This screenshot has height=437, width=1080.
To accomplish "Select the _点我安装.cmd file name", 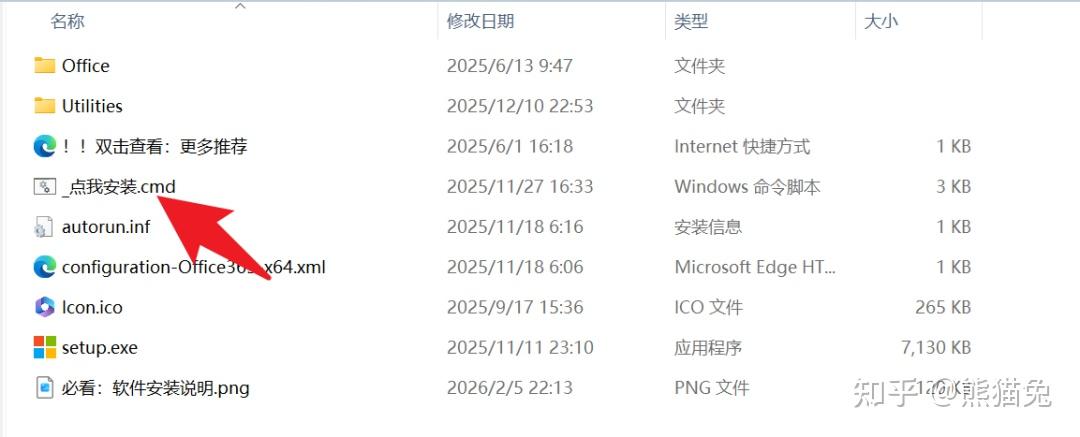I will pyautogui.click(x=118, y=186).
